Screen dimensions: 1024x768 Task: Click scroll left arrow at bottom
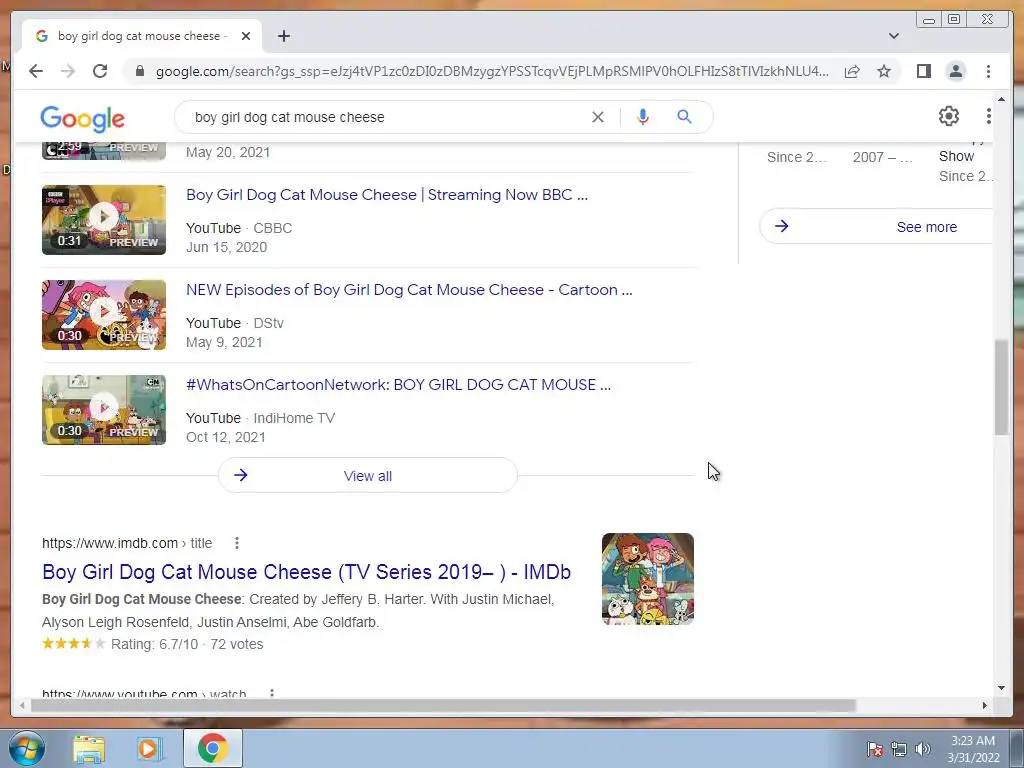tap(22, 705)
